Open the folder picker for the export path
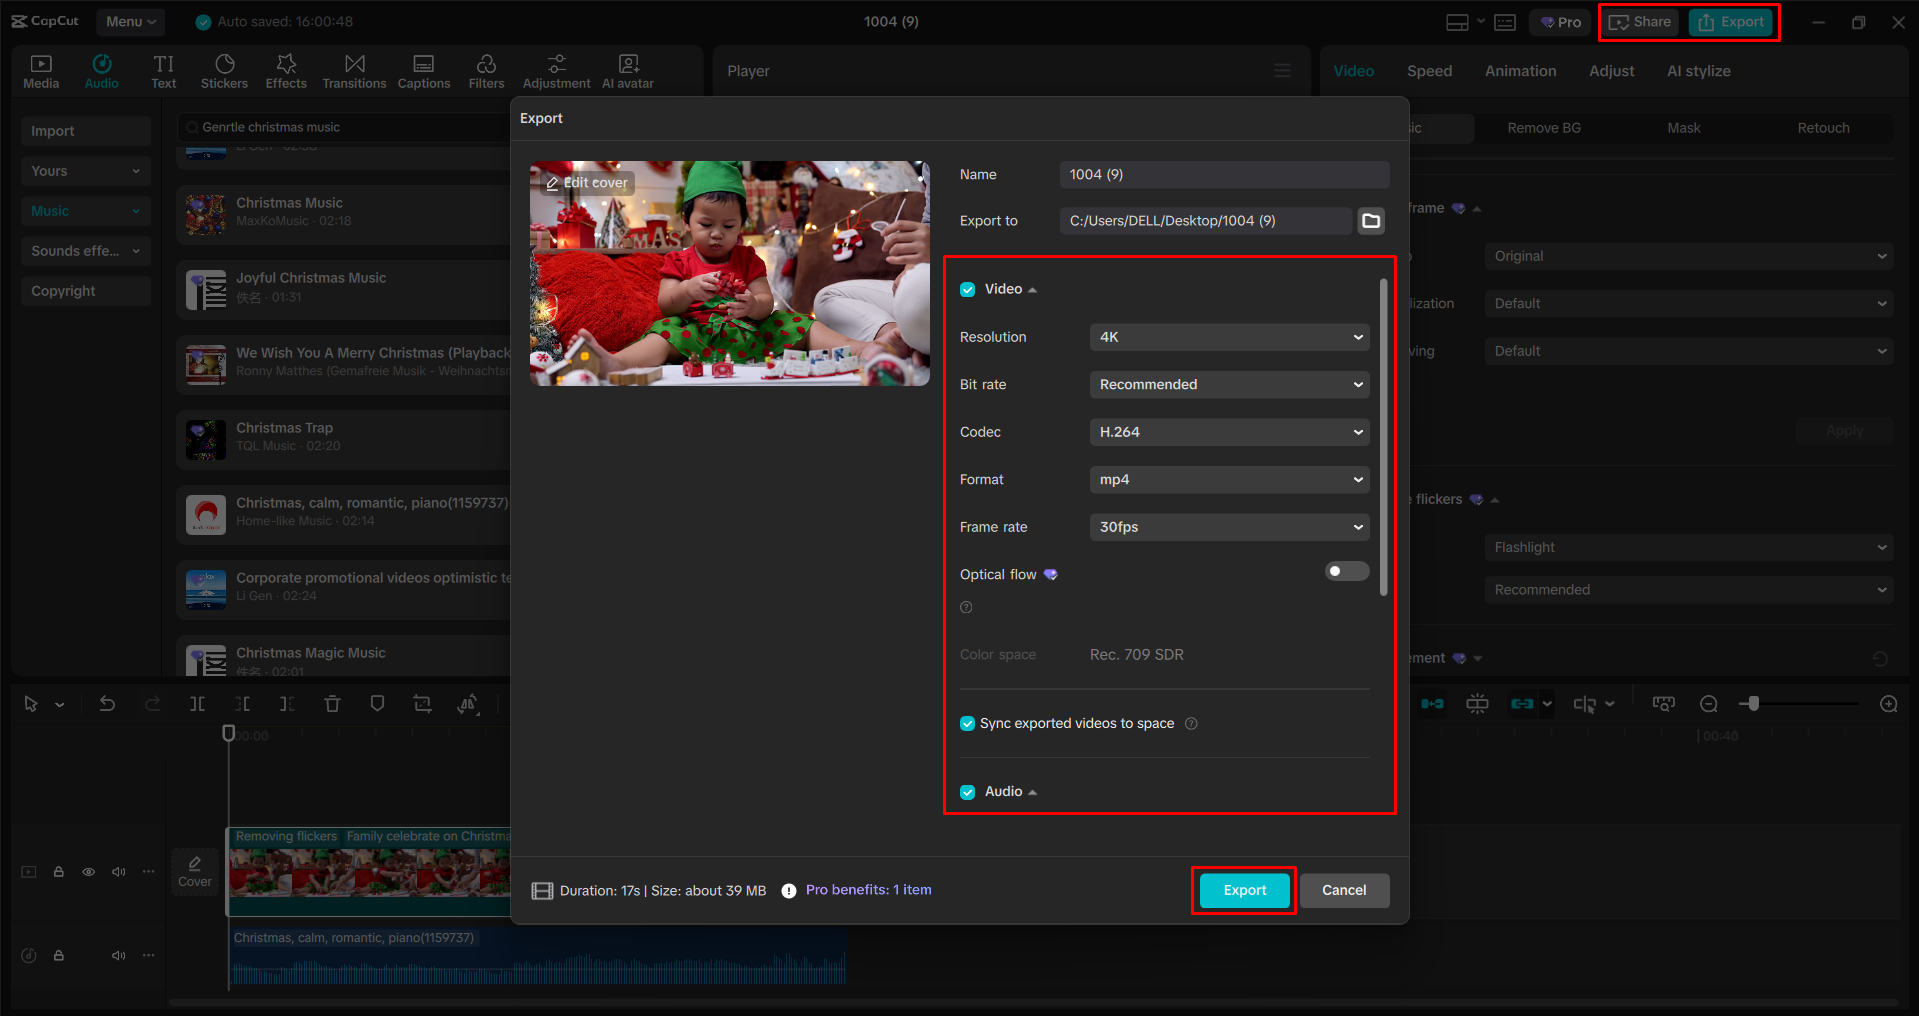The height and width of the screenshot is (1016, 1919). [1370, 220]
